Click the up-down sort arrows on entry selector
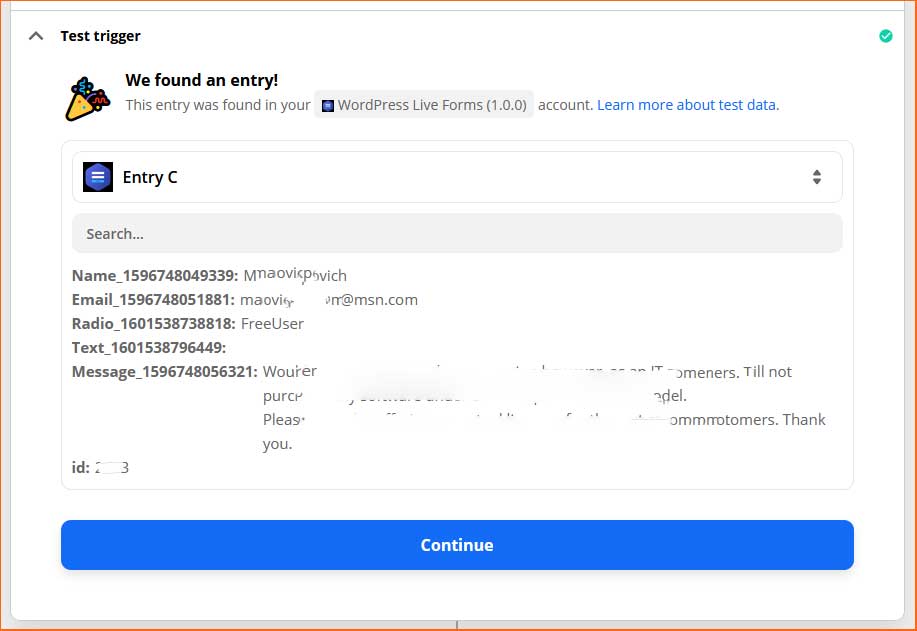Screen dimensions: 917x631 (x=816, y=177)
